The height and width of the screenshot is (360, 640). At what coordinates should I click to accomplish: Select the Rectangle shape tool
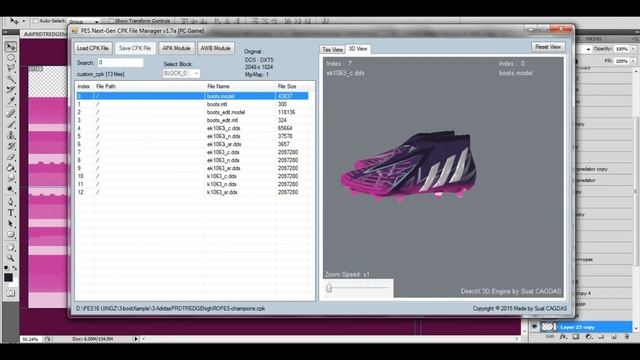click(11, 235)
